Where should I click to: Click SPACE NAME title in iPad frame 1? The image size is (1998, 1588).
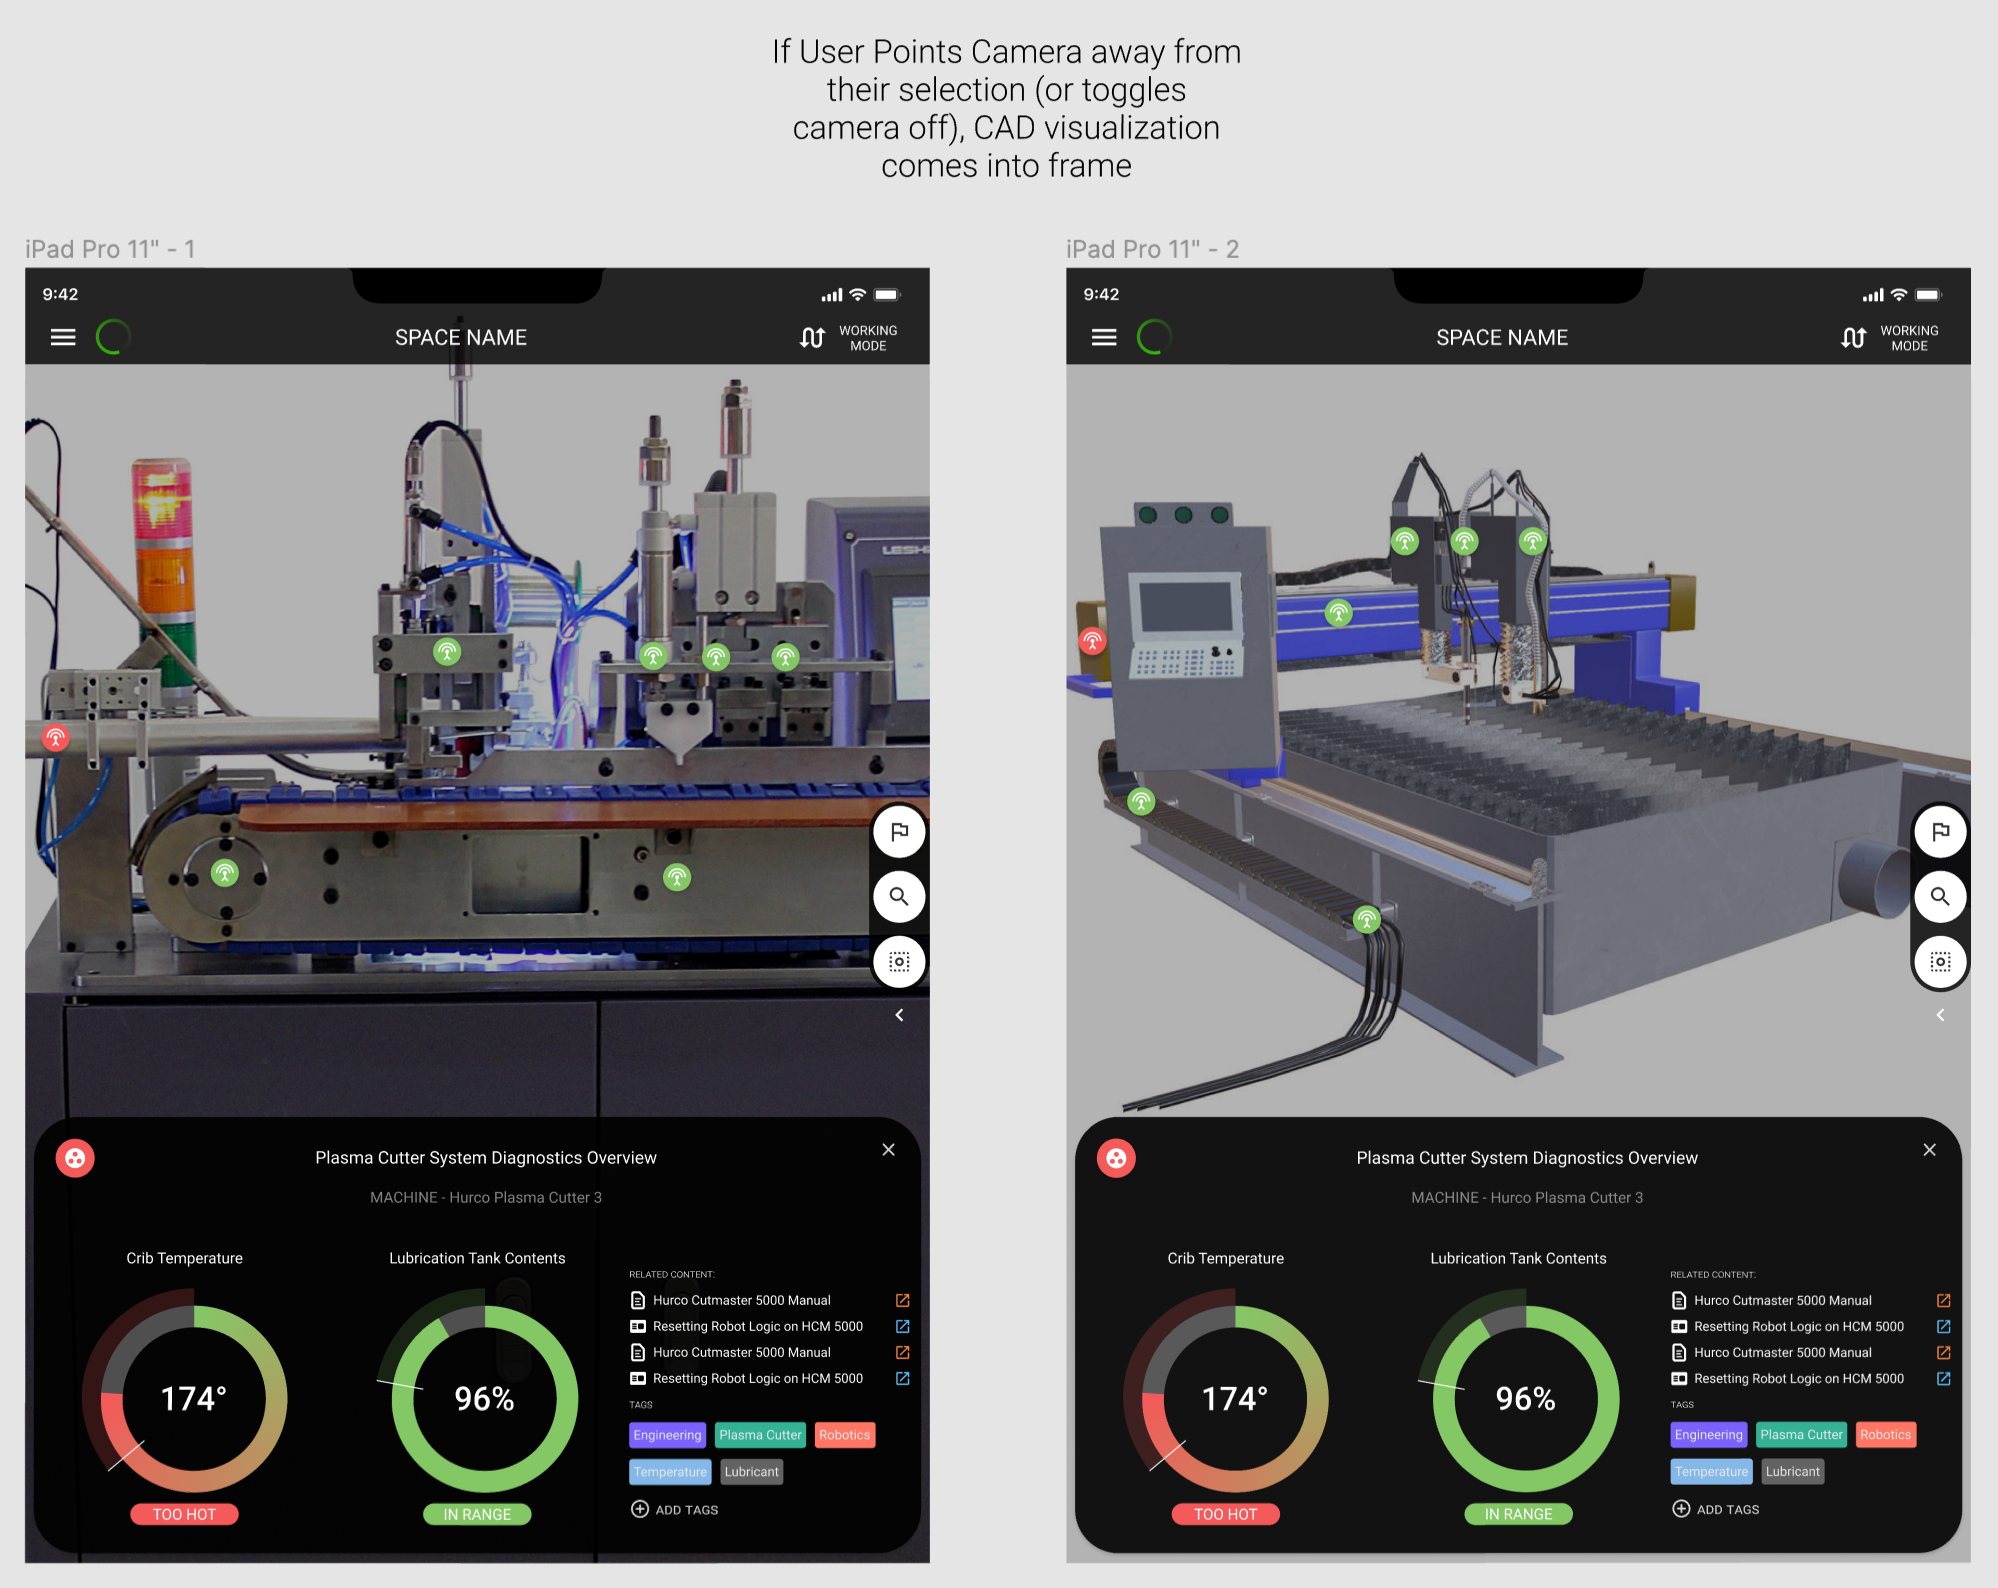461,338
